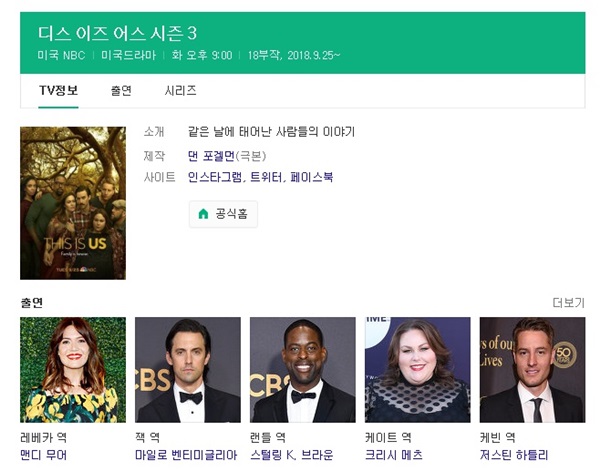This screenshot has width=600, height=471.
Task: Click the synopsis 같은 날에 태어난 사람들의 이야기
Action: pyautogui.click(x=271, y=132)
